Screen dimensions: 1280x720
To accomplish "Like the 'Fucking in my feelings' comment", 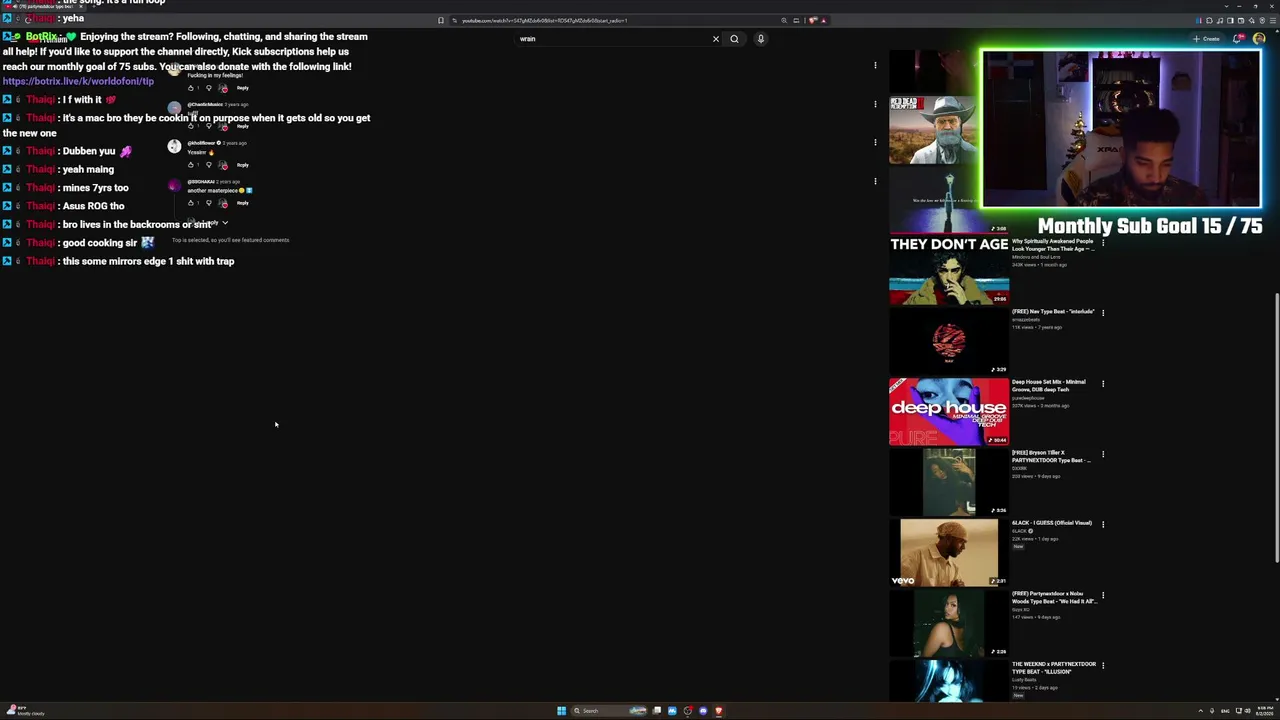I will click(x=191, y=88).
